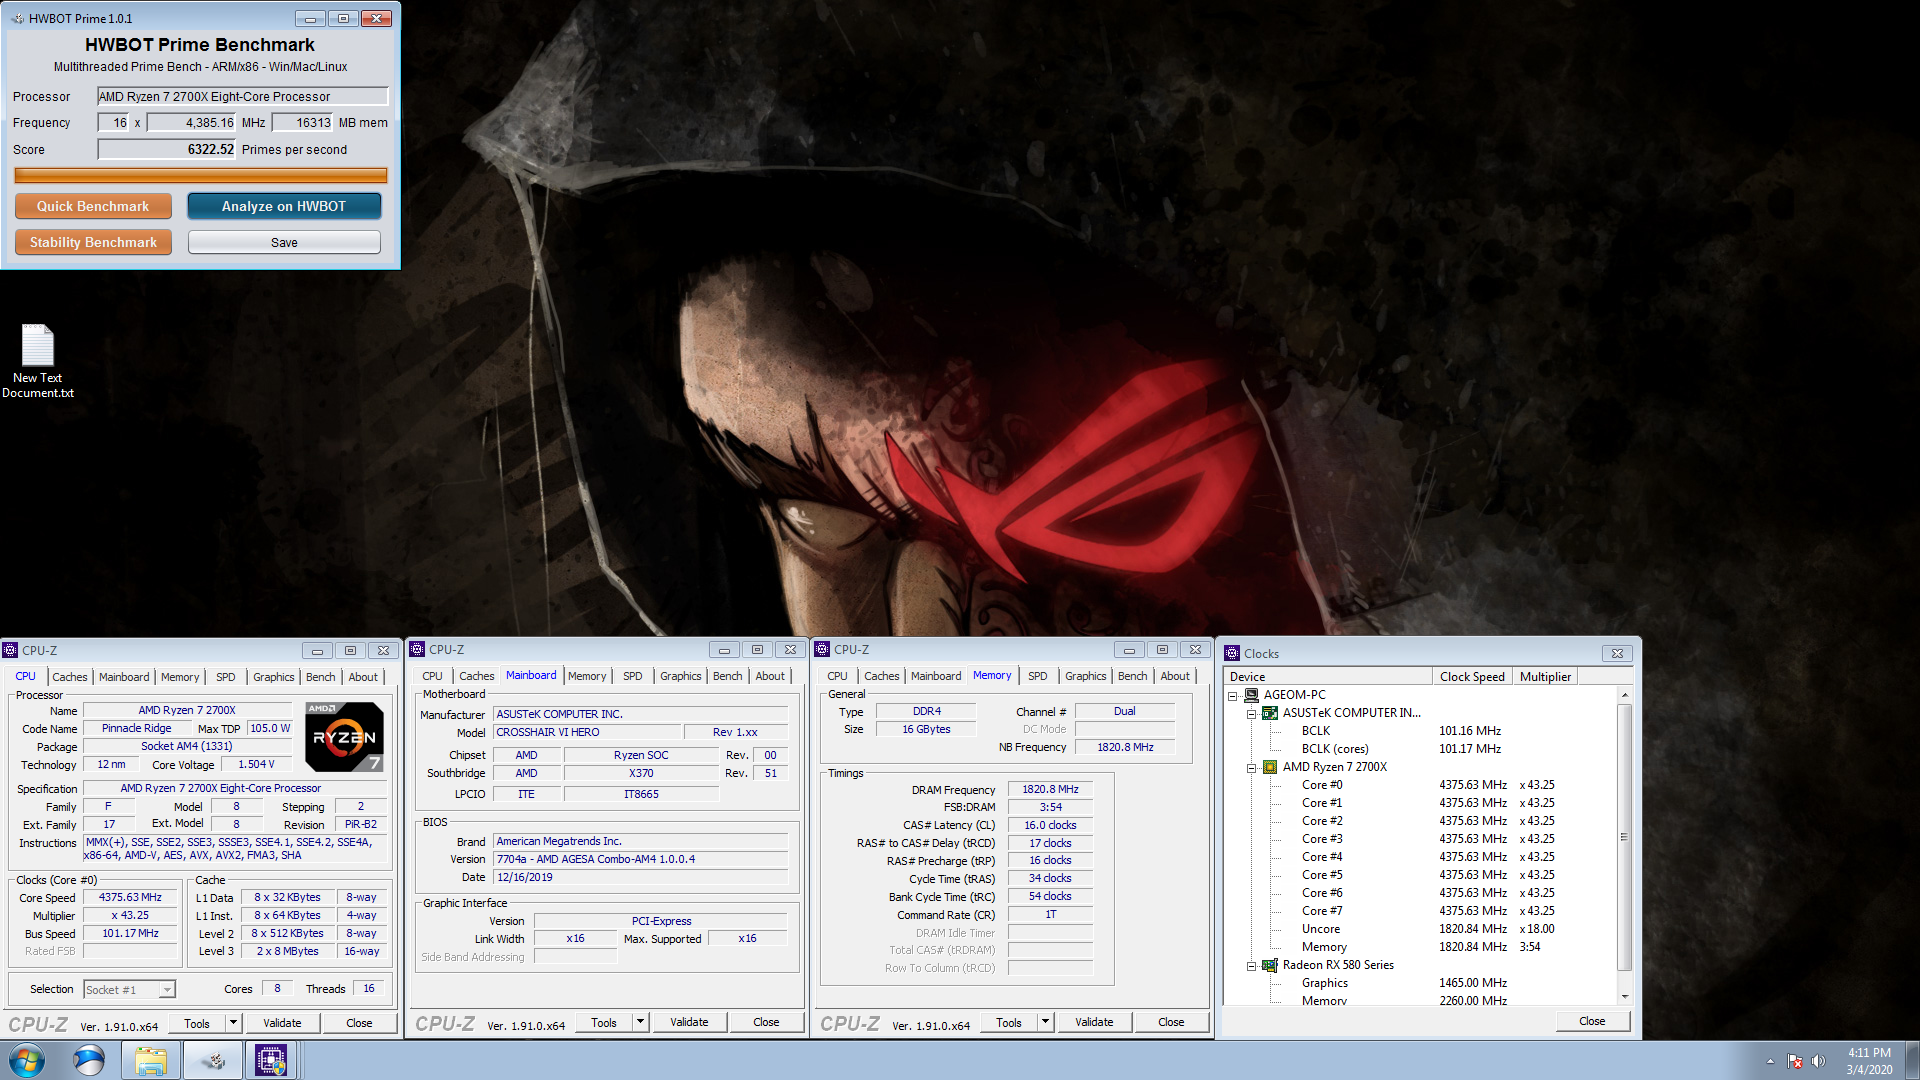Click Validate in the first CPU-Z window
This screenshot has width=1920, height=1080.
pos(282,1023)
